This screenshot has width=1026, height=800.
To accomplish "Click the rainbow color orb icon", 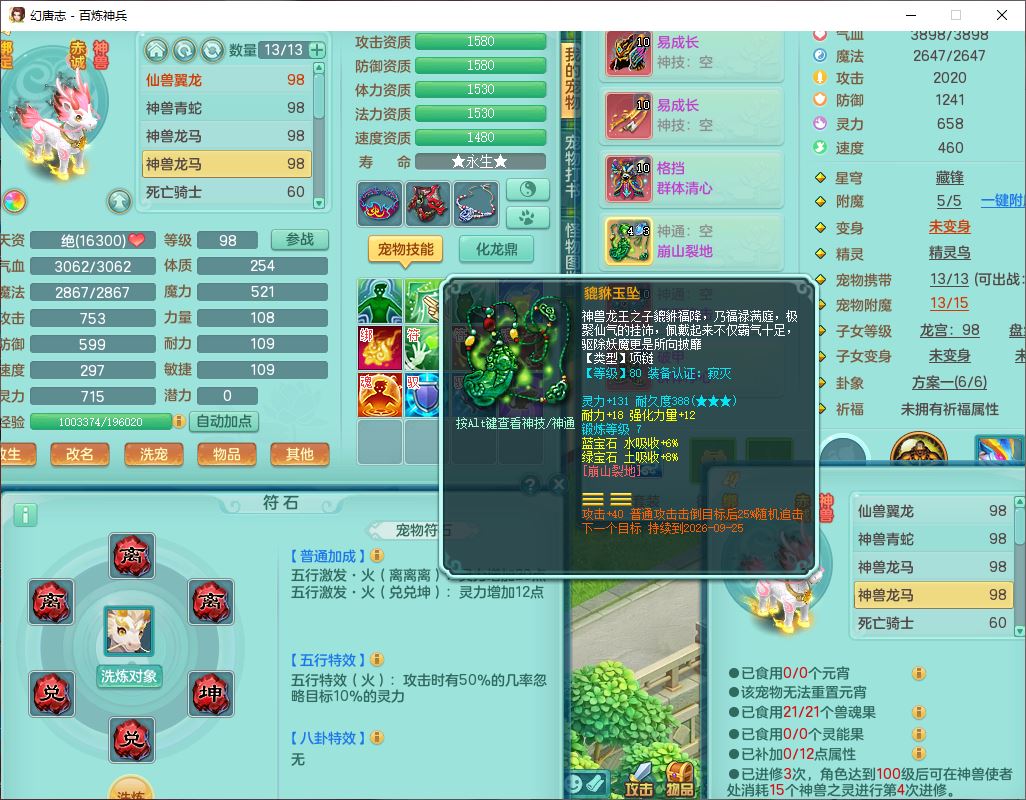I will tap(15, 201).
